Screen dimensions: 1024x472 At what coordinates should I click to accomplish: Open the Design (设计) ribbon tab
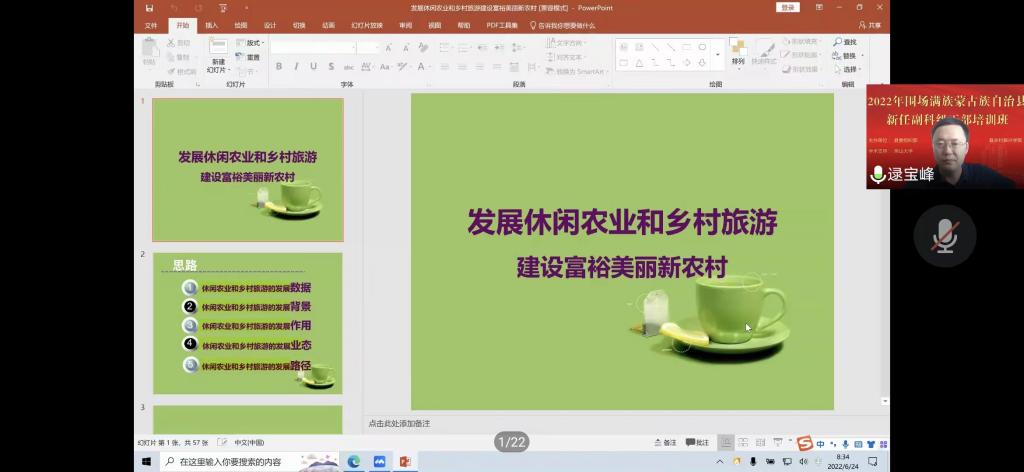(270, 25)
